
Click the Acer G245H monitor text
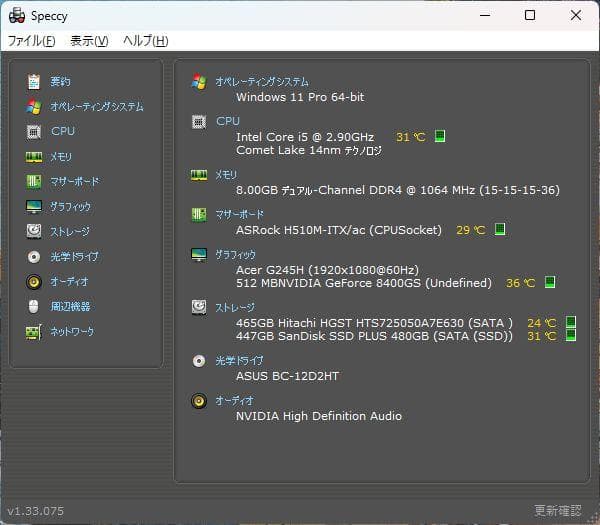(x=328, y=270)
